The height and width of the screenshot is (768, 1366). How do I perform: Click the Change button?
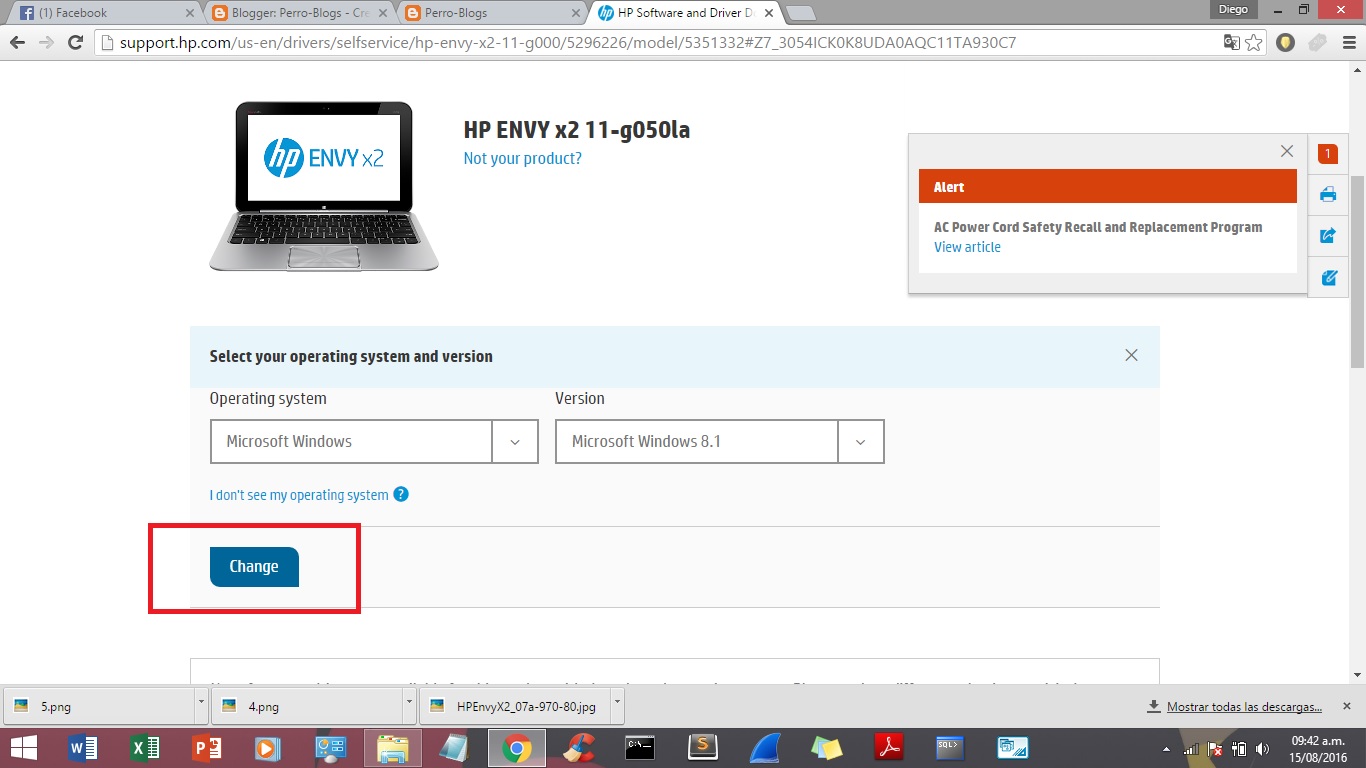[254, 566]
